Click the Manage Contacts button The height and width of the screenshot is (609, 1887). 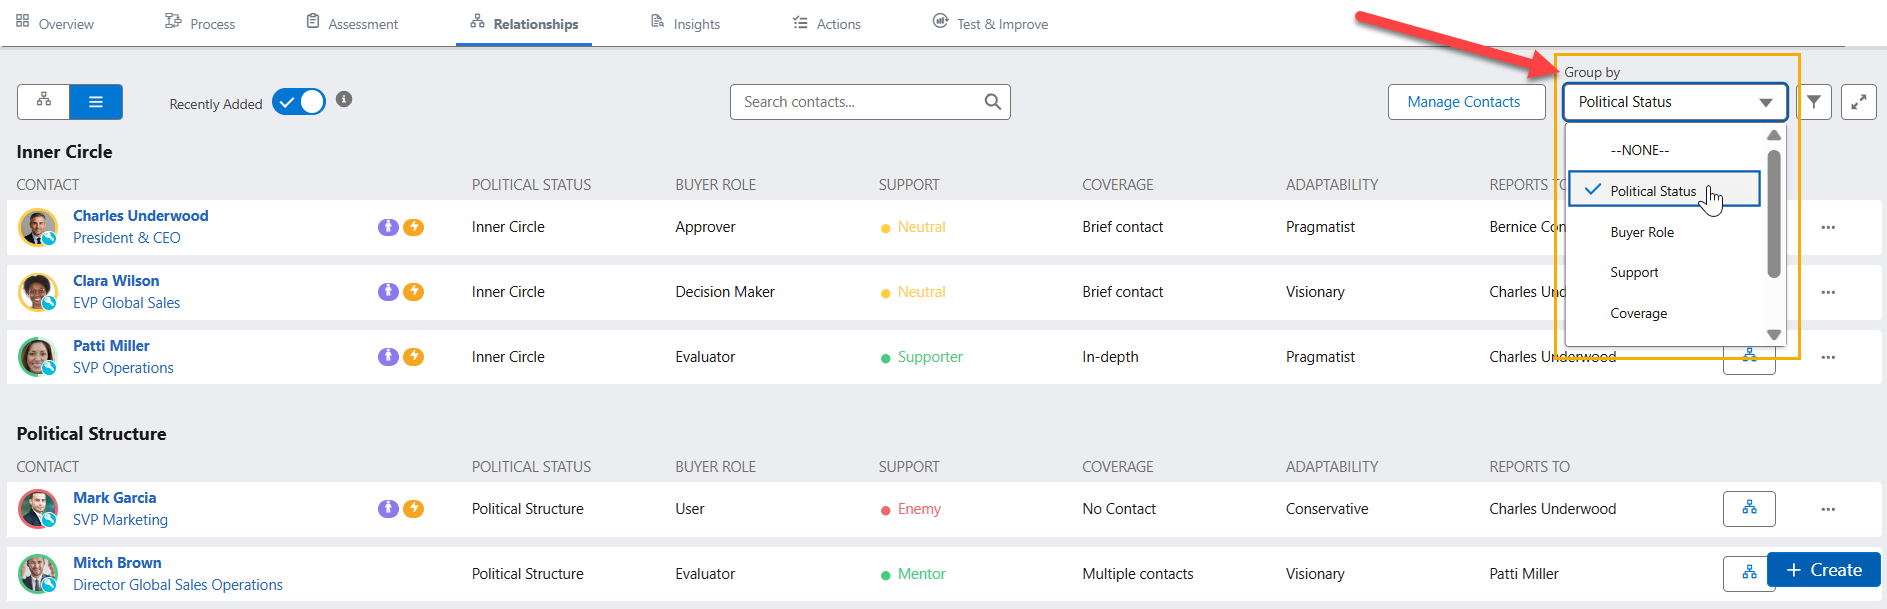point(1463,102)
